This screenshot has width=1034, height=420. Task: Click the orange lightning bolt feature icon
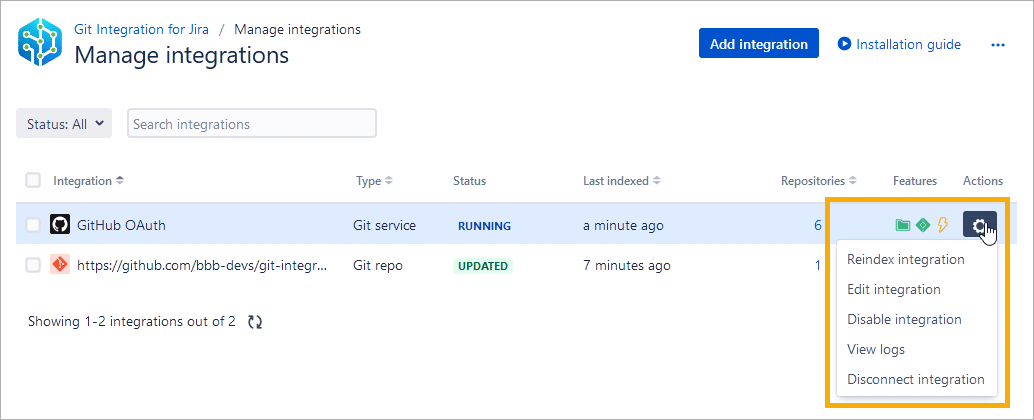pos(942,225)
